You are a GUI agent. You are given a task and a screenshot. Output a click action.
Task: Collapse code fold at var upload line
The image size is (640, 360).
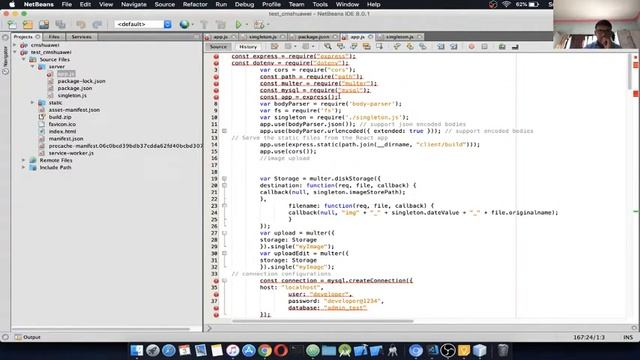pos(224,233)
